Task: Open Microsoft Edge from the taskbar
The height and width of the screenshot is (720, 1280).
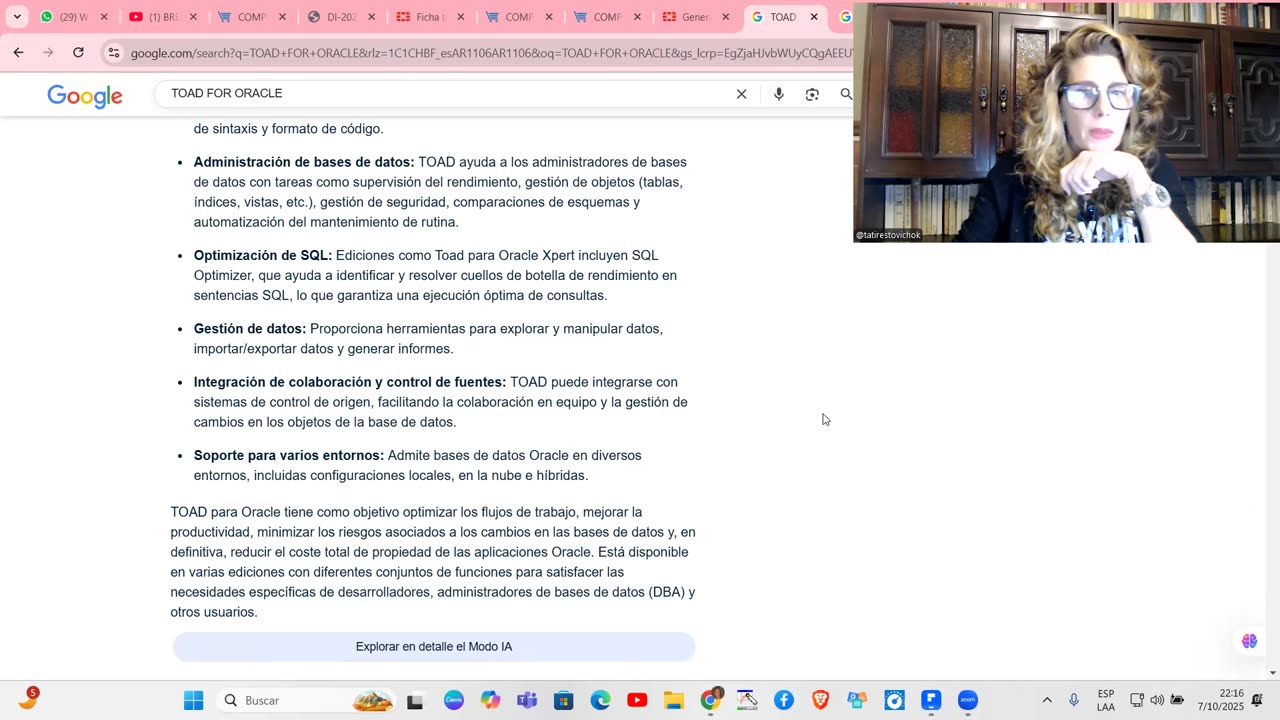Action: click(x=600, y=700)
